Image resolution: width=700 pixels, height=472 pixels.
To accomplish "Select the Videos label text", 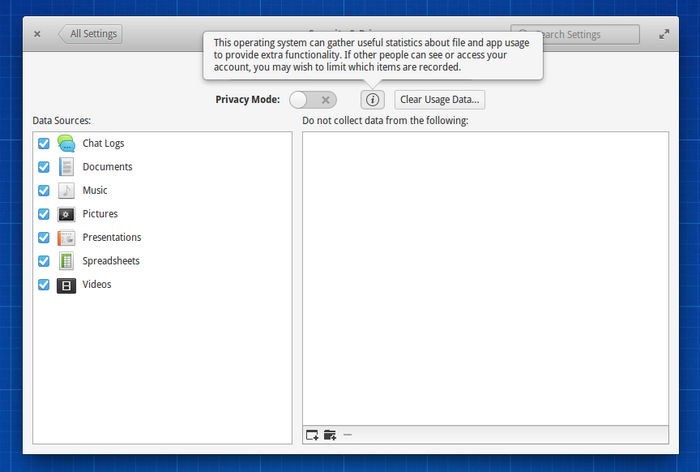I will [x=97, y=284].
